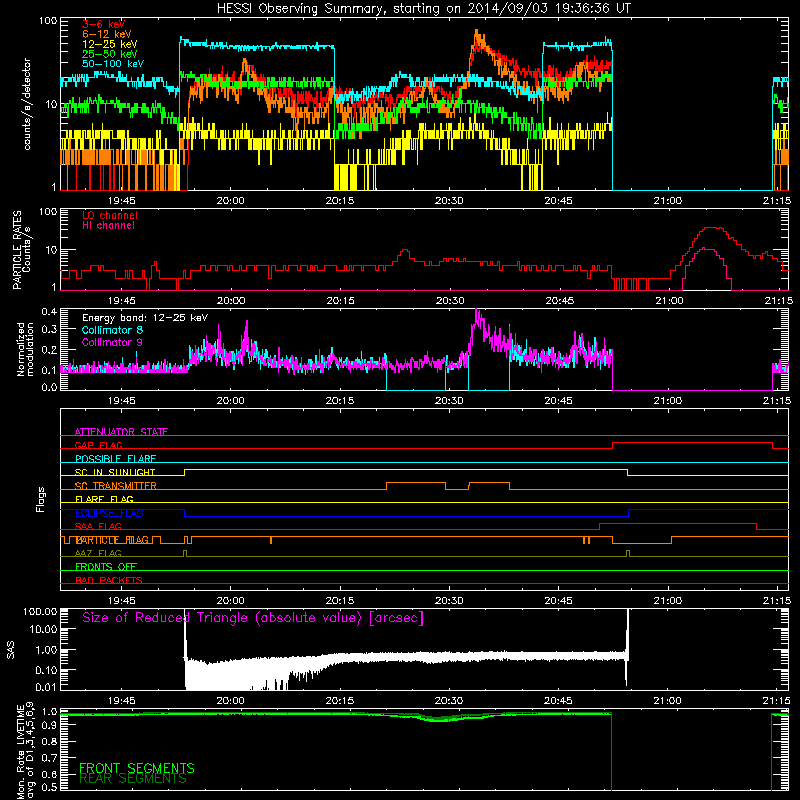Click the LO channel legend label

(x=110, y=215)
